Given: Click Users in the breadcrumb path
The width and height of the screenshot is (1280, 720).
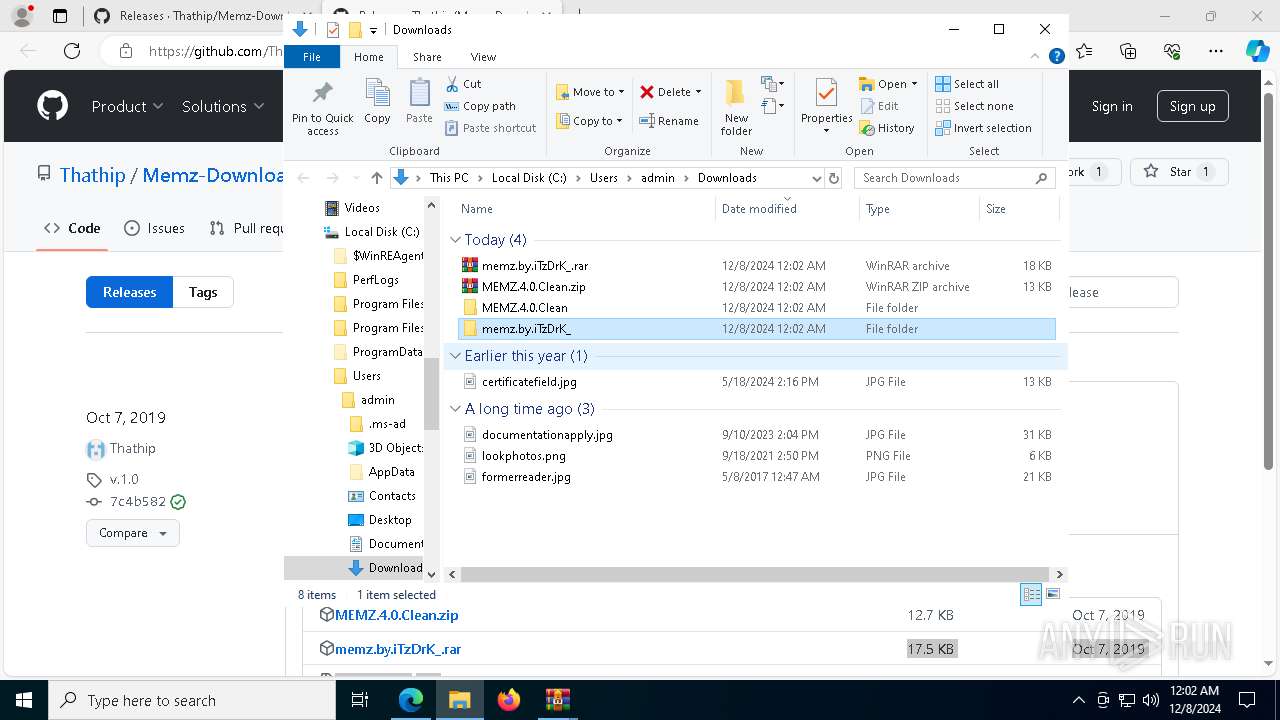Looking at the screenshot, I should click(604, 178).
